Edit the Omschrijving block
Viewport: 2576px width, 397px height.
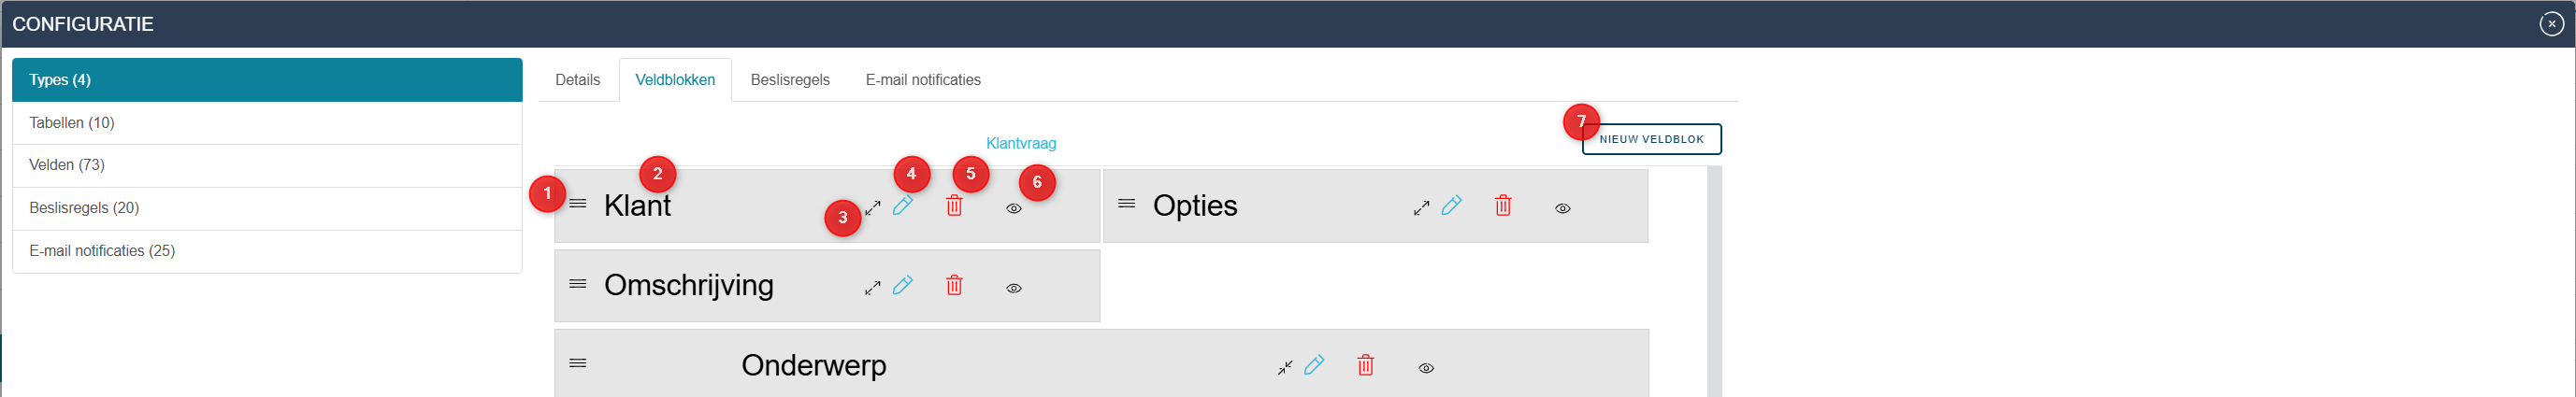point(902,285)
